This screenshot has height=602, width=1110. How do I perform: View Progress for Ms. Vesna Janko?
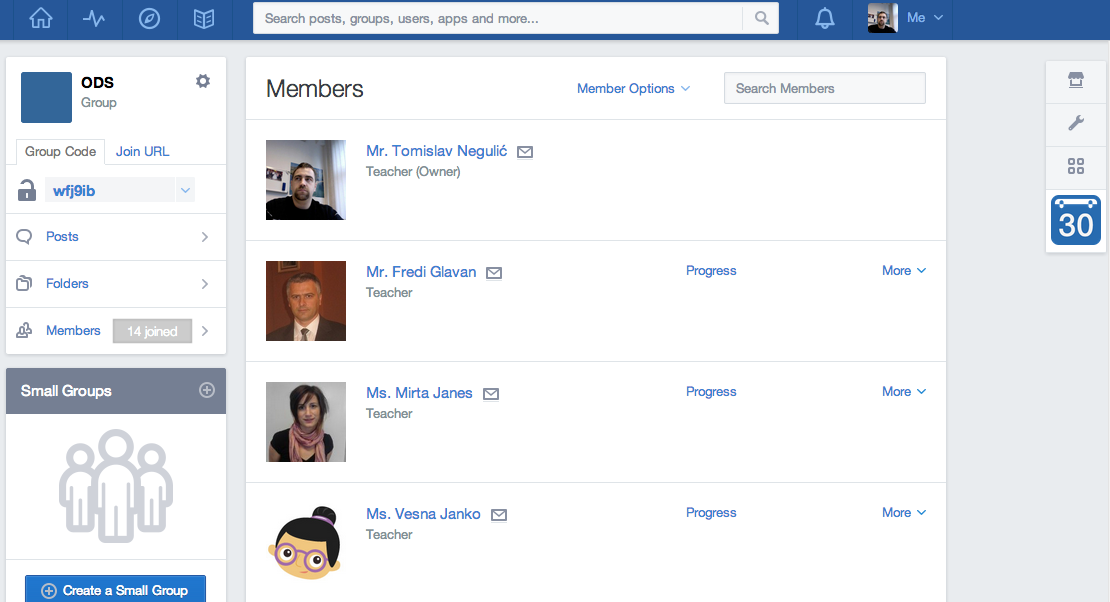coord(711,513)
